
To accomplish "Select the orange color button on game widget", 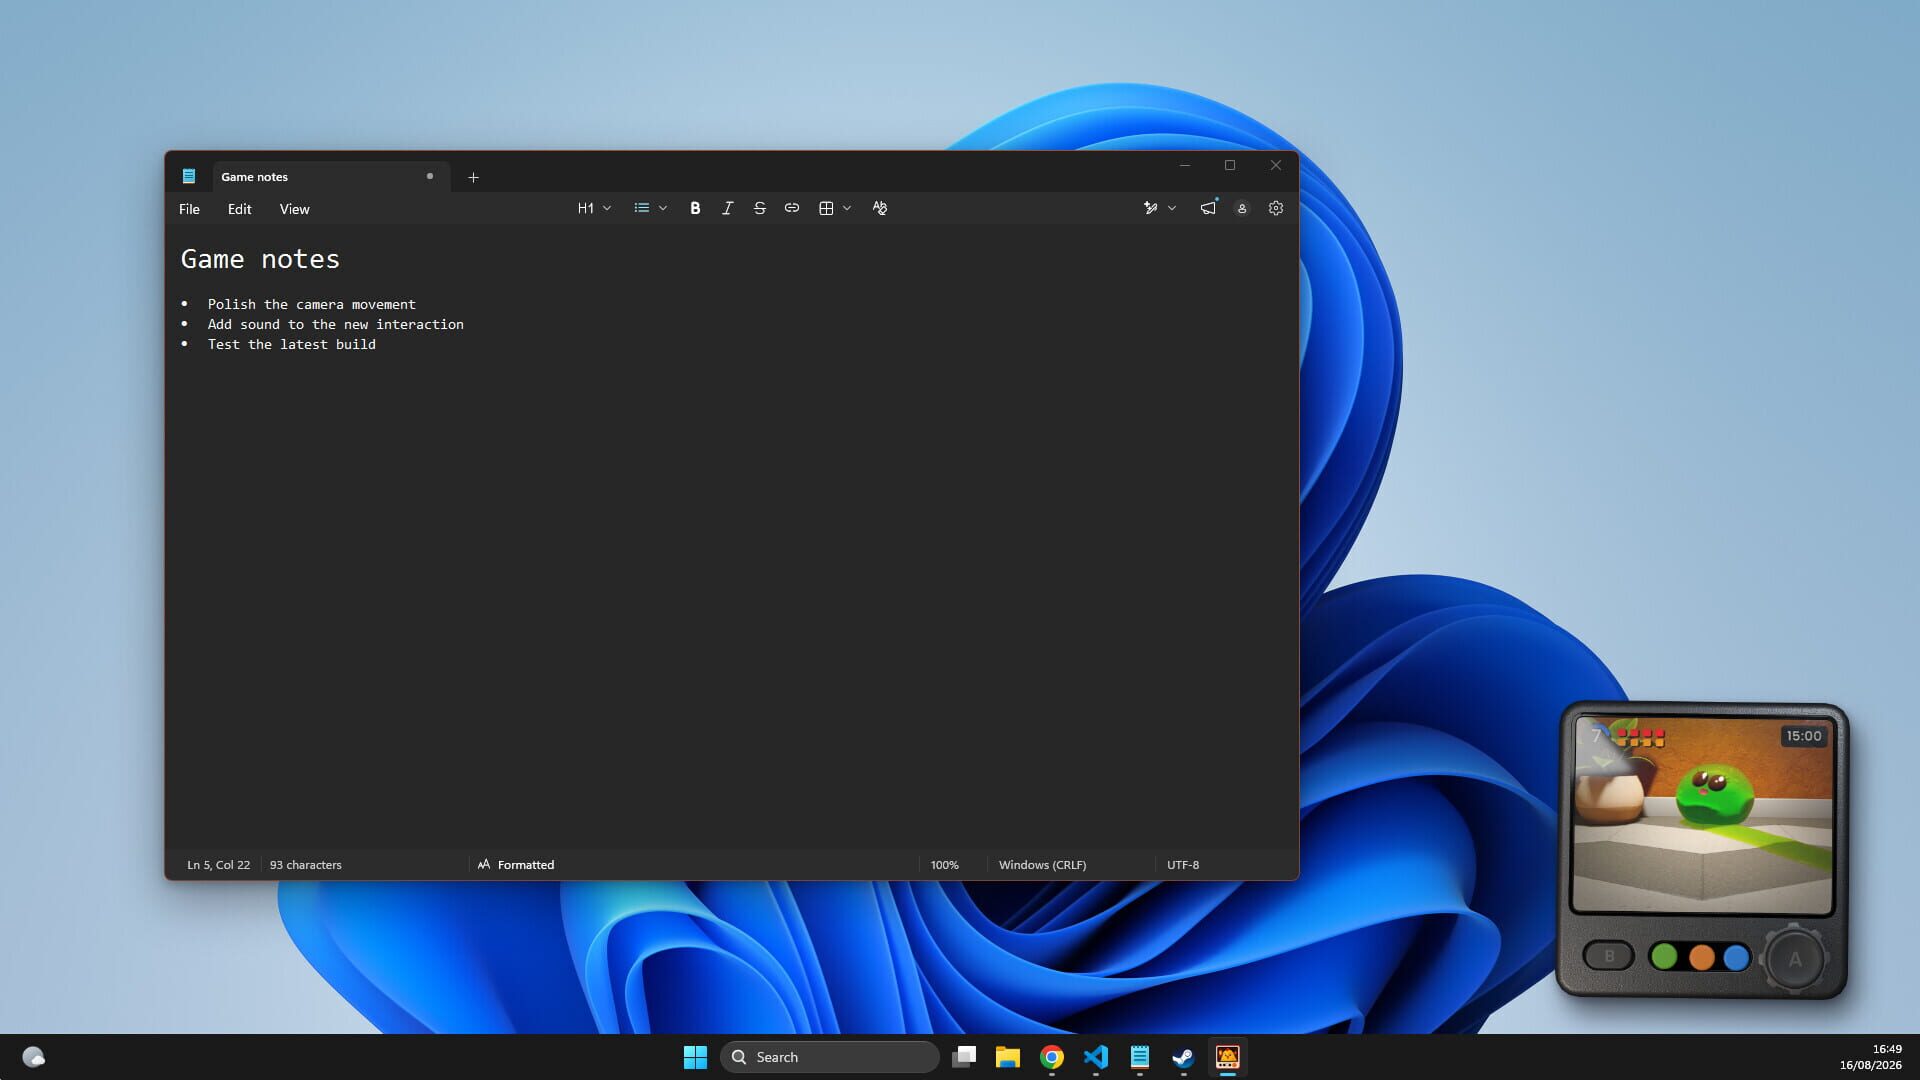I will coord(1701,957).
